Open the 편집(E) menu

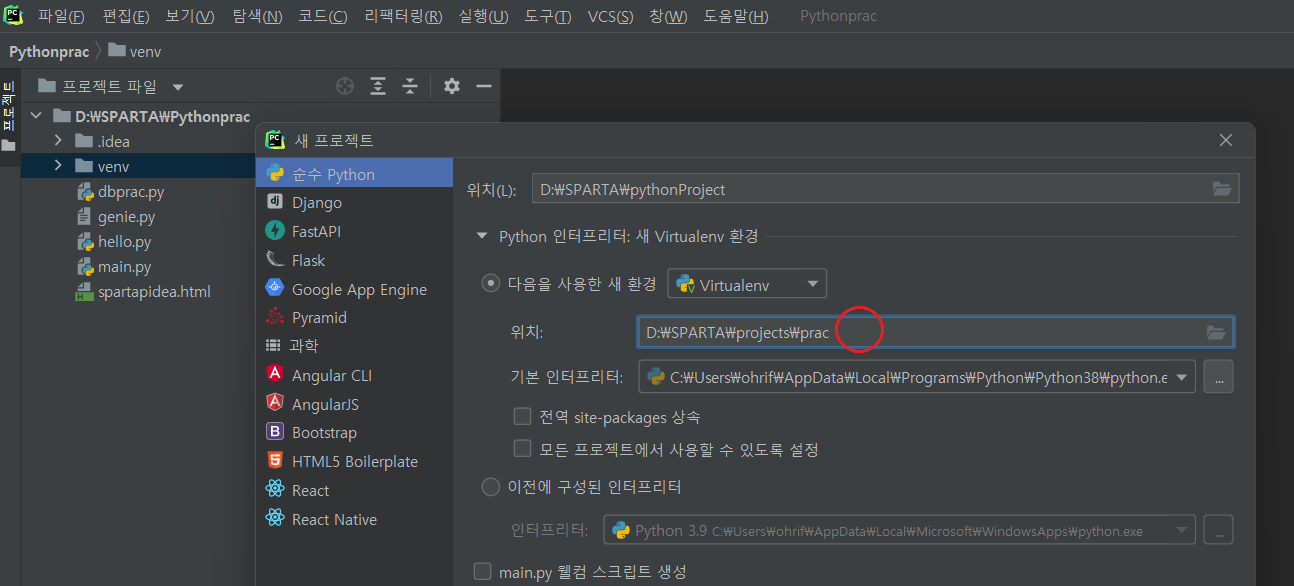point(125,17)
